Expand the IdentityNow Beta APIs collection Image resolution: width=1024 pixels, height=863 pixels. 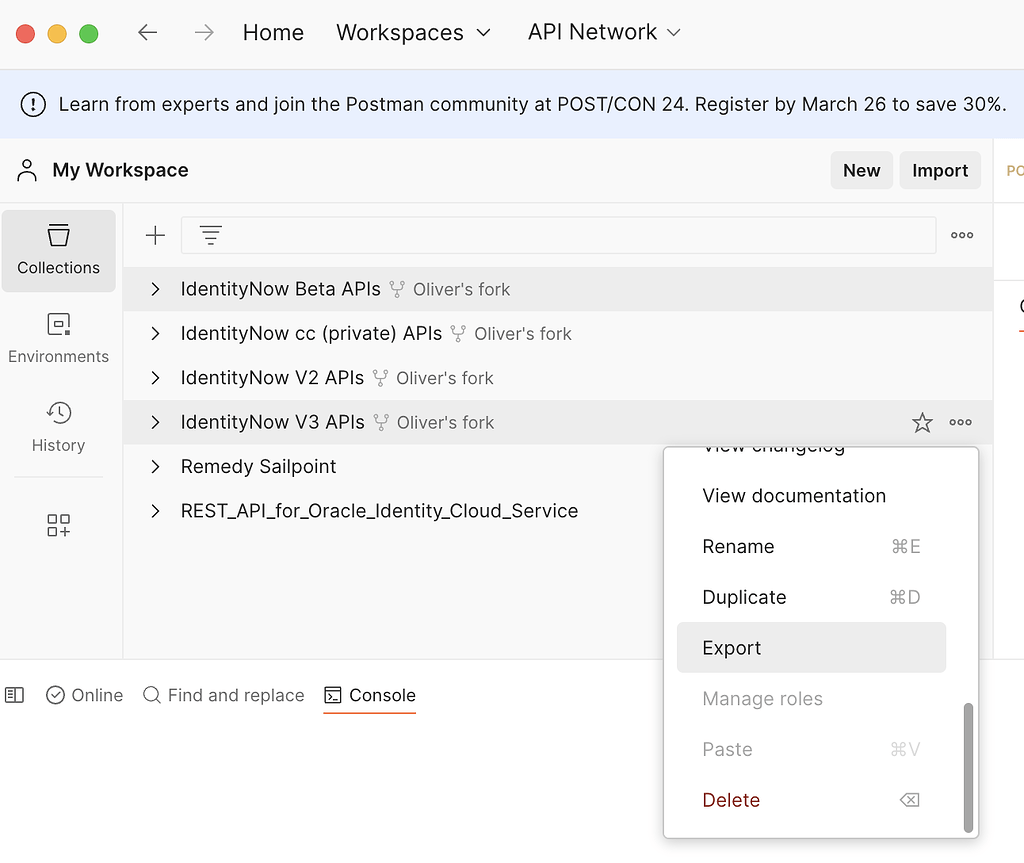155,289
